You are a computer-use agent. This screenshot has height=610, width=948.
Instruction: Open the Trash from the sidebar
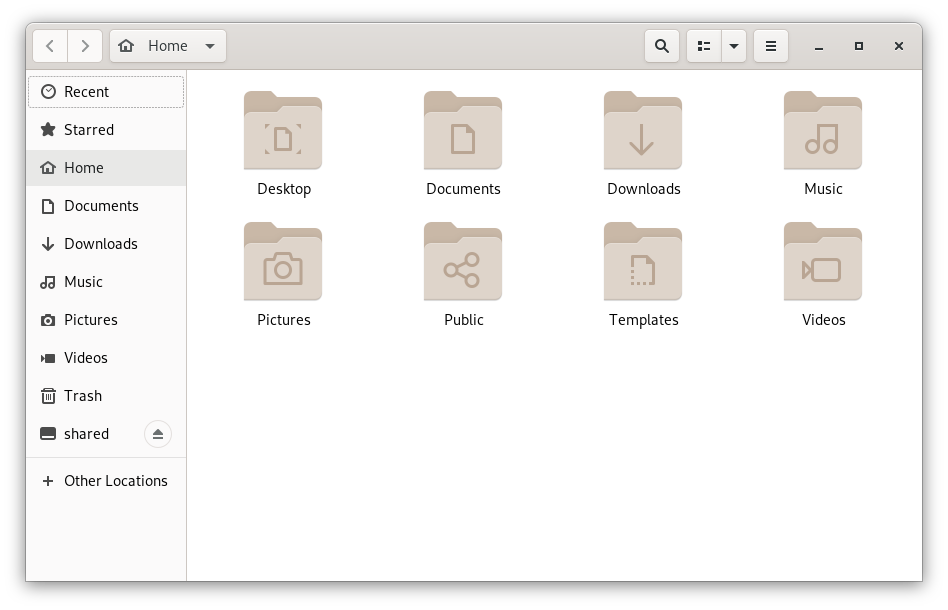click(83, 395)
